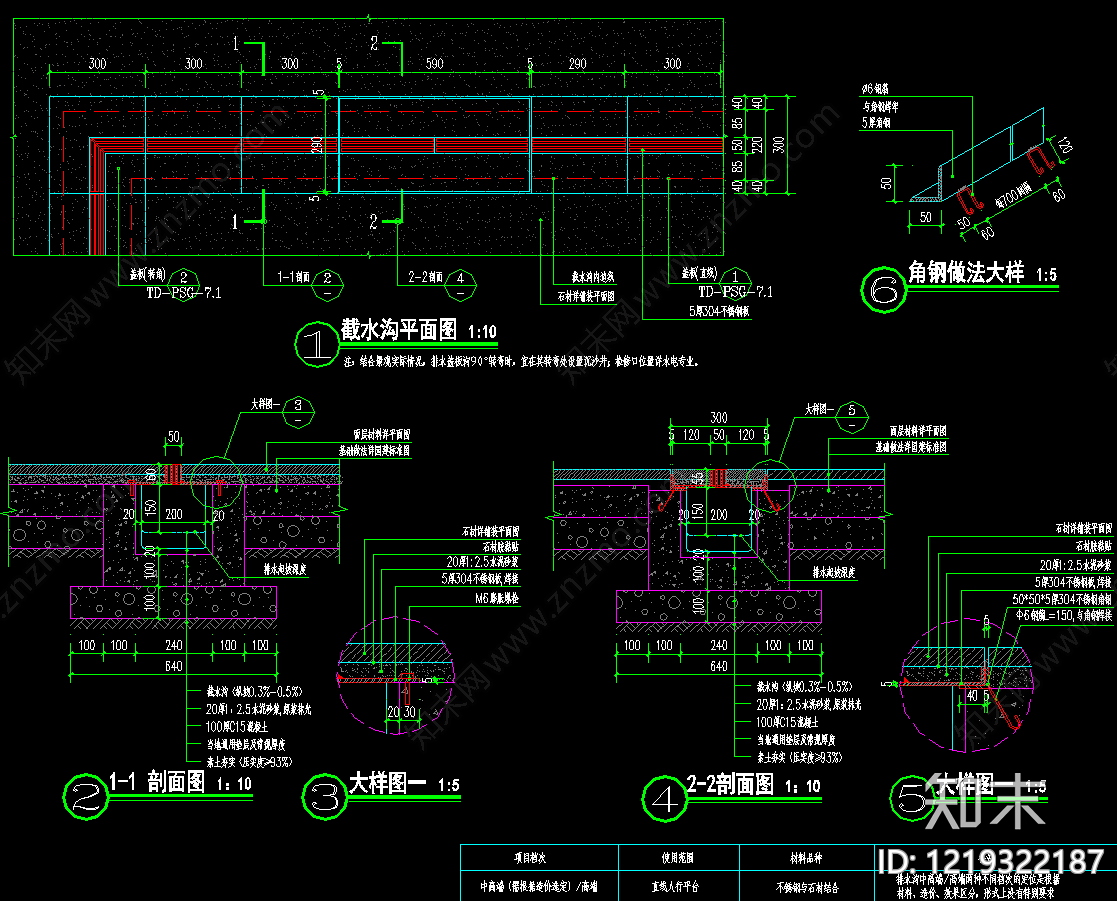Screen dimensions: 1117x901
Task: Click the "640" total dimension under section 2-2
Action: coord(719,667)
